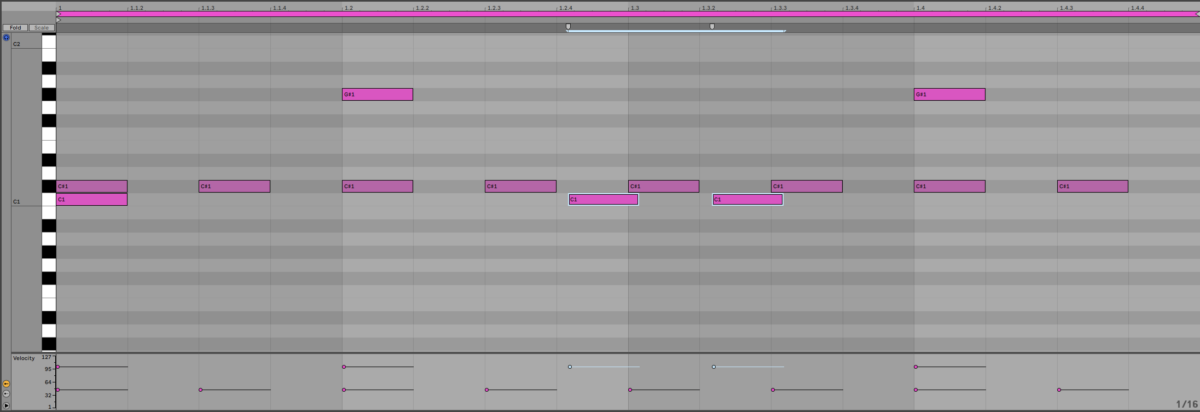Click the highlighted C1 note at 1.2.4
The image size is (1200, 412).
point(603,199)
